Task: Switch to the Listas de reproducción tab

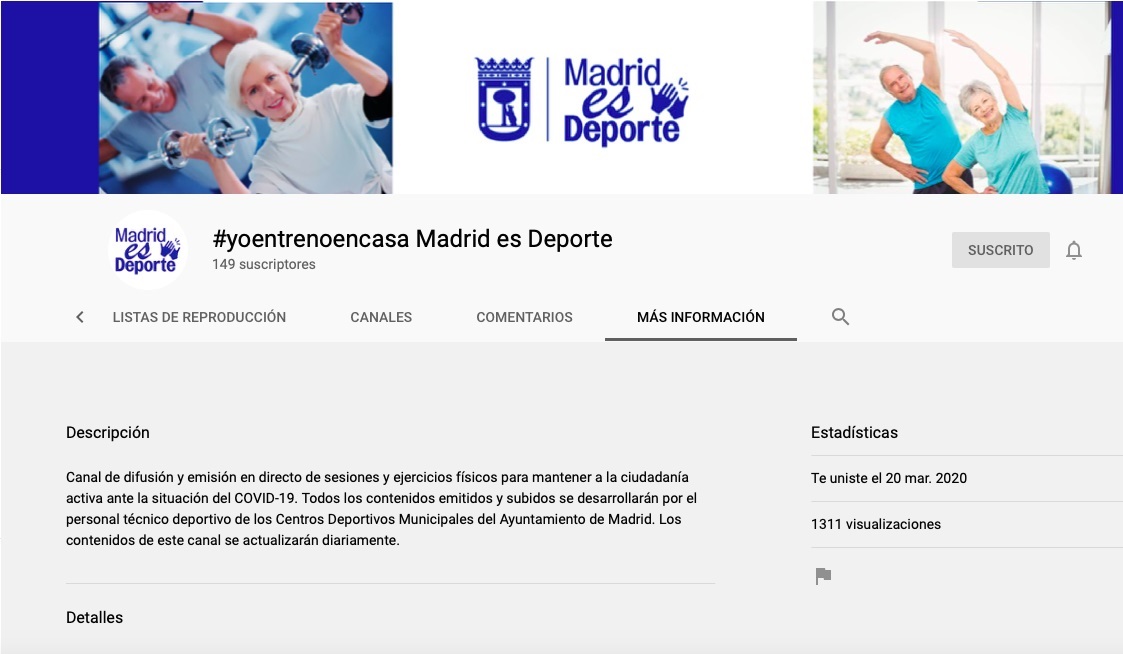Action: pos(199,317)
